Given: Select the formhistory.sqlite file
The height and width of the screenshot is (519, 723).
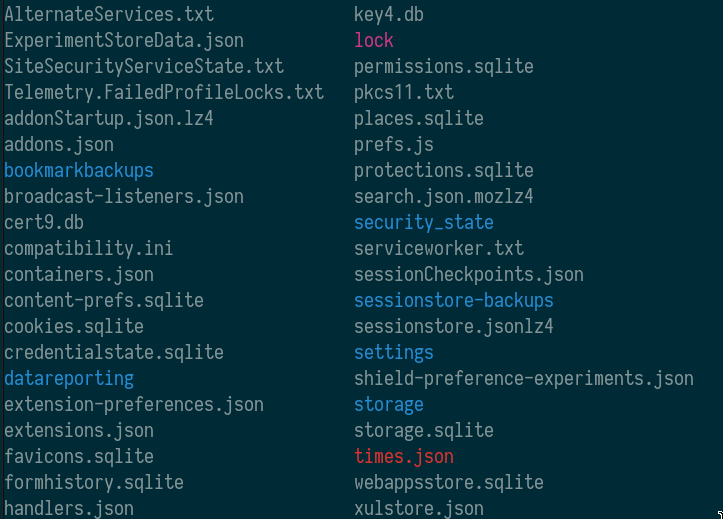Looking at the screenshot, I should [94, 482].
